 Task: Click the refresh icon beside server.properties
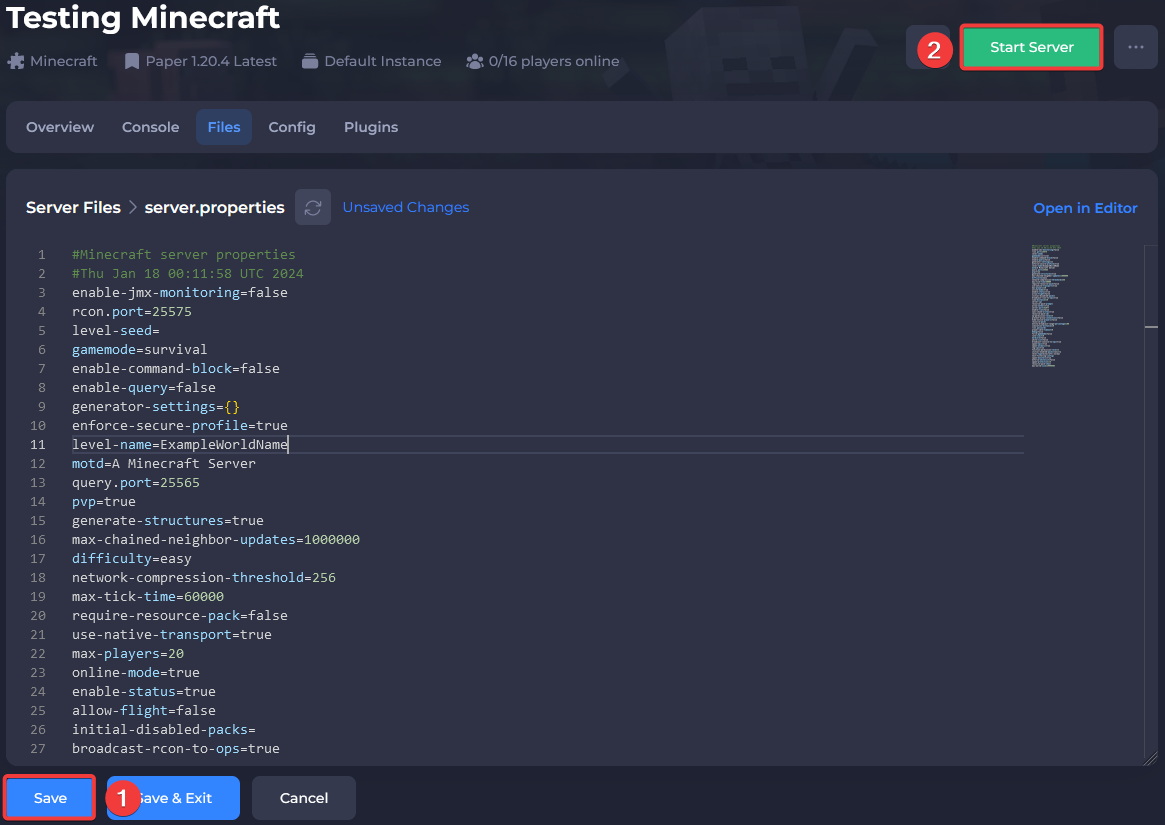coord(313,208)
